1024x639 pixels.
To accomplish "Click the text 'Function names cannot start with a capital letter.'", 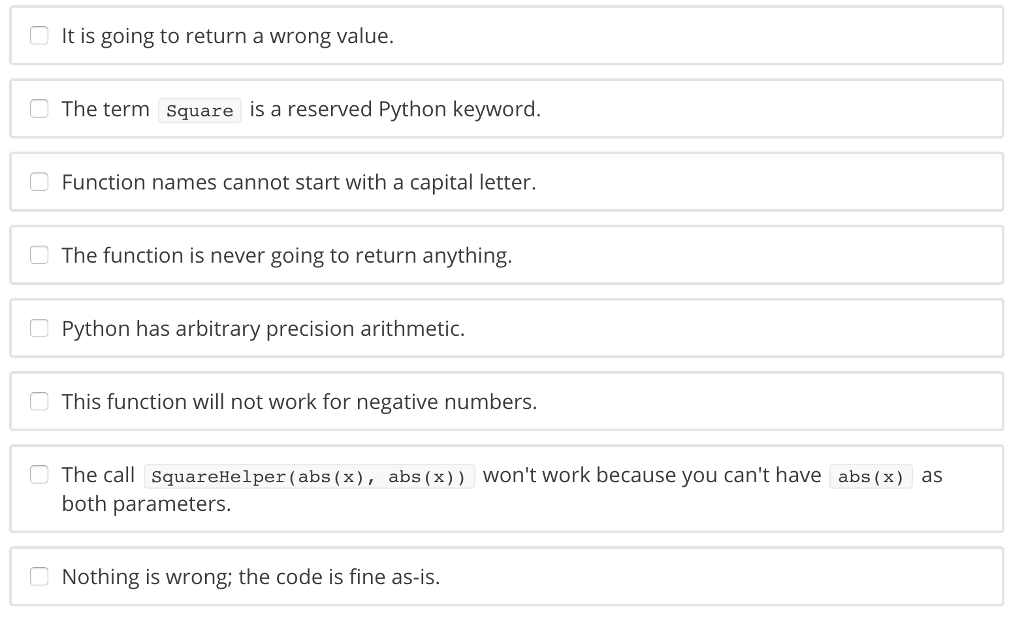I will pyautogui.click(x=298, y=182).
